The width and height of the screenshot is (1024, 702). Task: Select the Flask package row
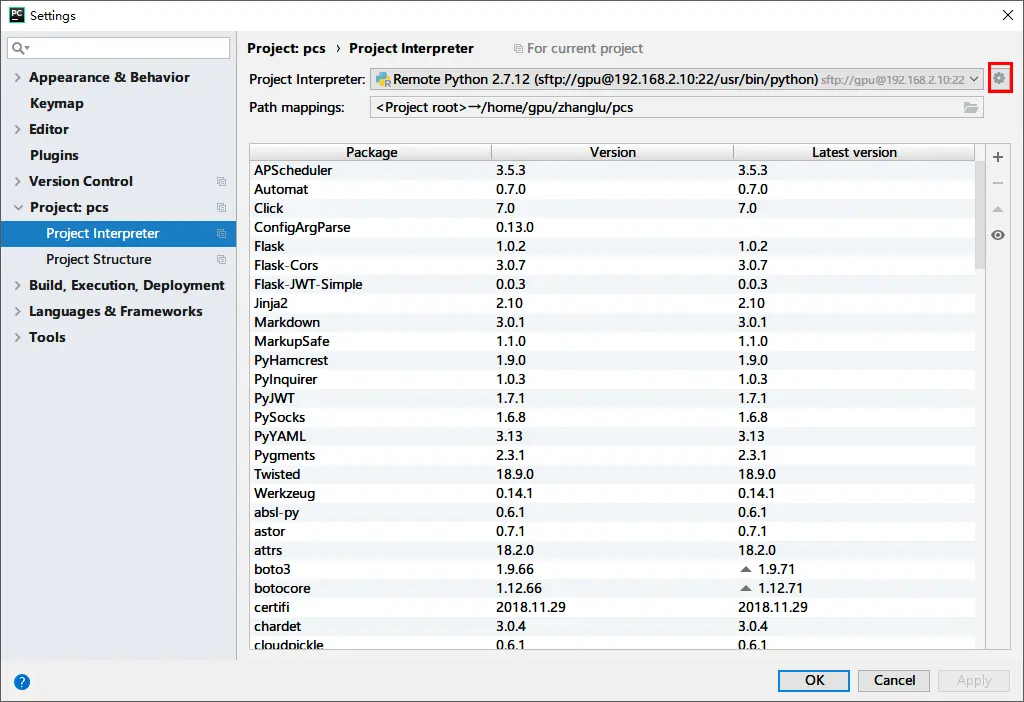612,246
